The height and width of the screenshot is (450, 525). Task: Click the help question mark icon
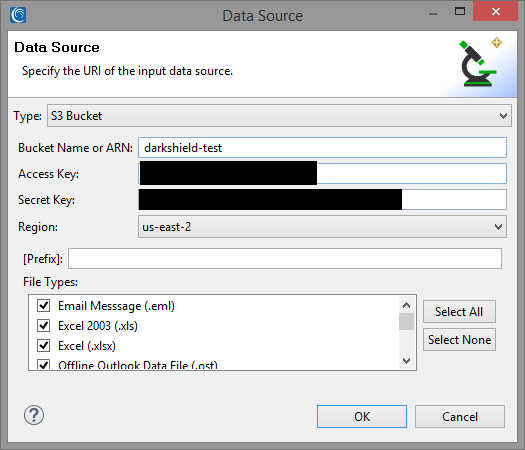tap(33, 415)
